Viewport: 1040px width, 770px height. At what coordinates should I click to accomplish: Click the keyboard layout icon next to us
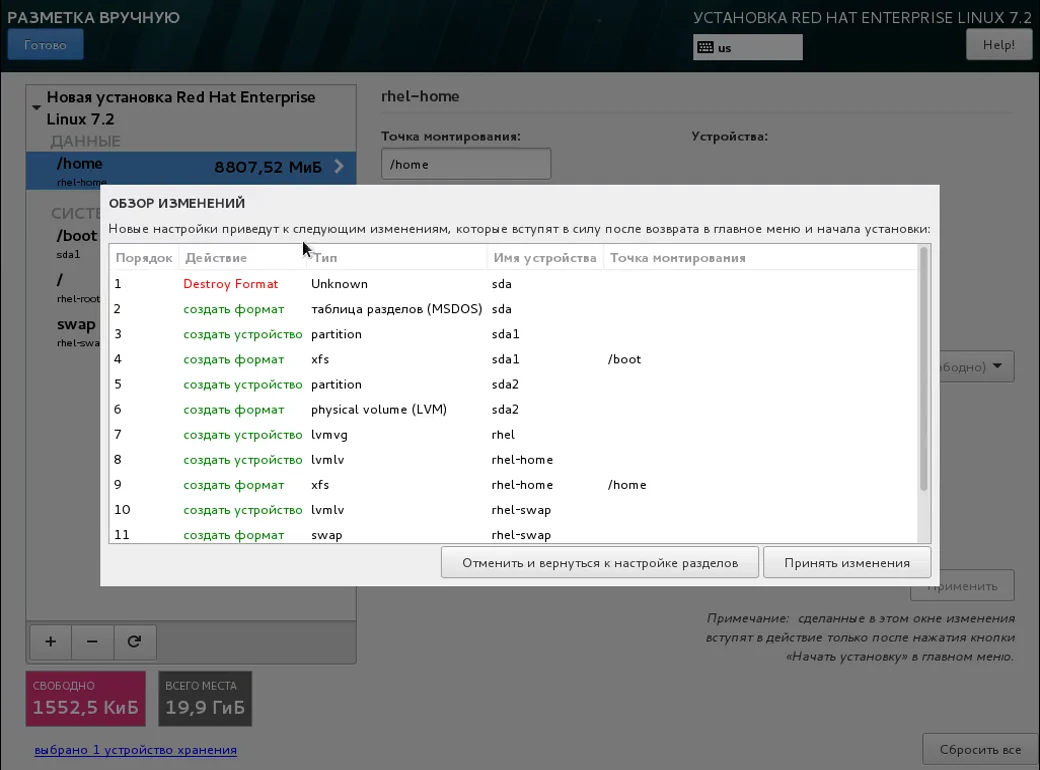(706, 48)
